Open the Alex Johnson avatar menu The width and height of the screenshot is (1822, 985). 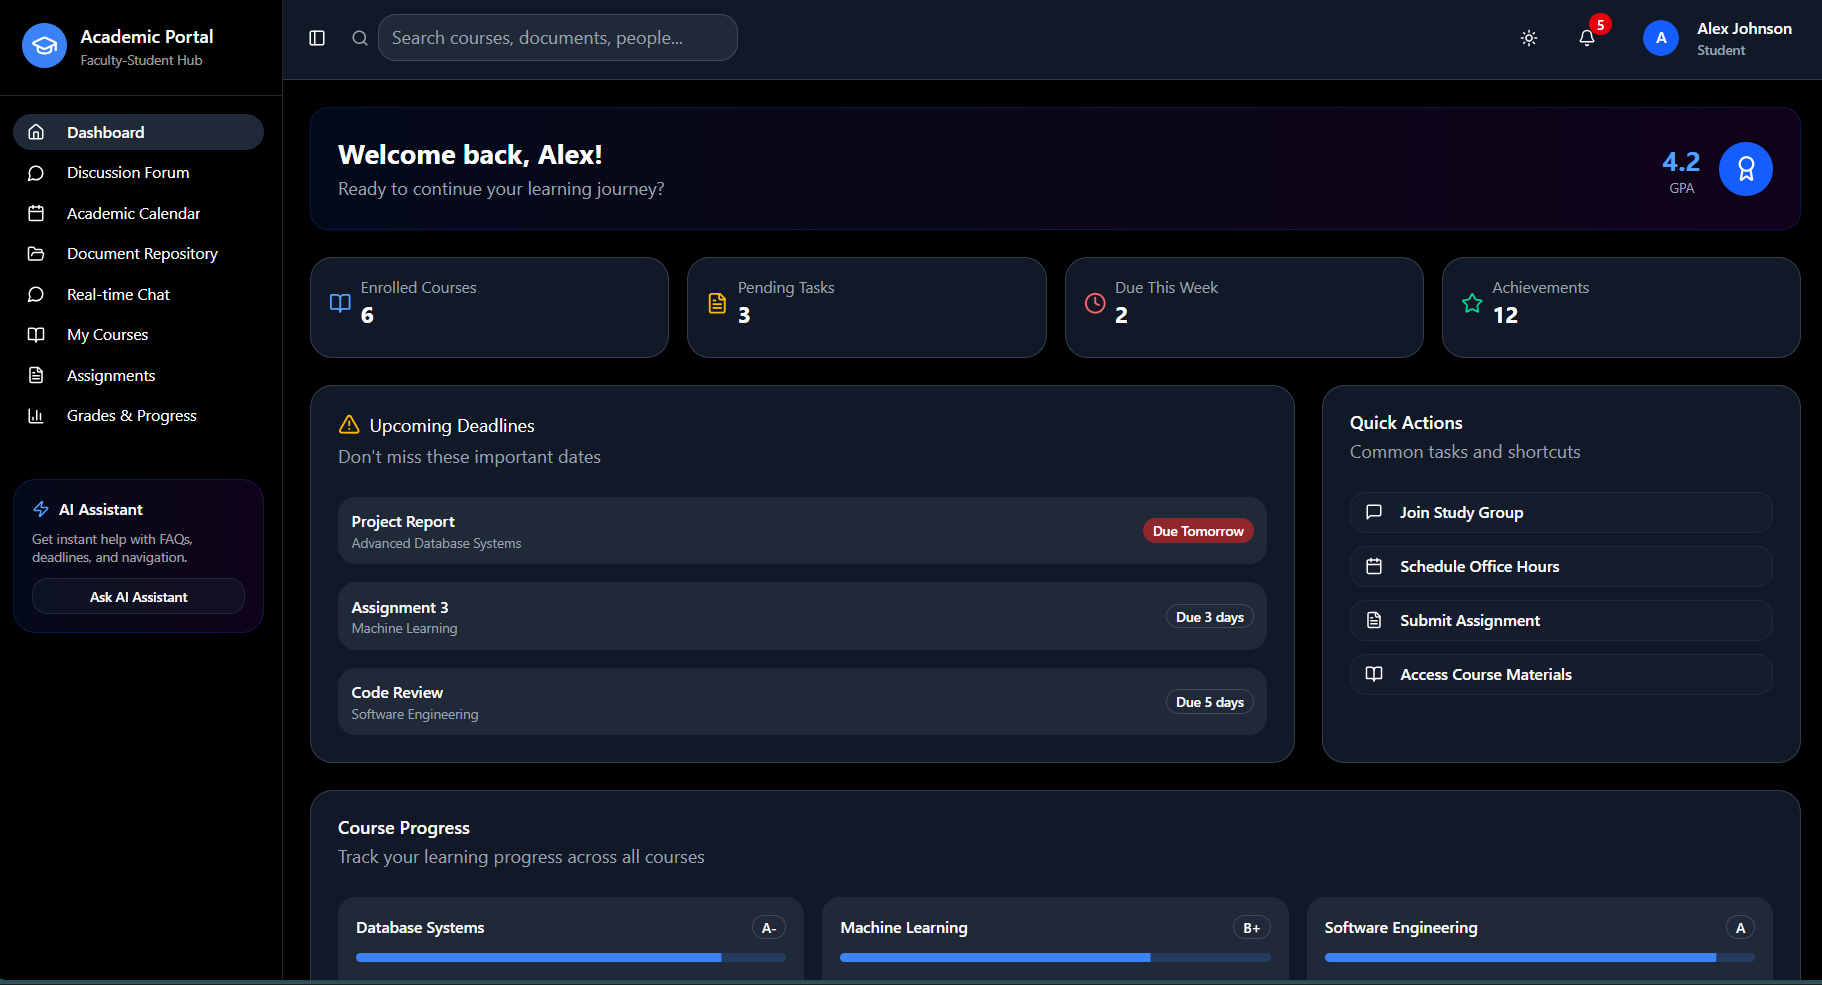click(1661, 38)
